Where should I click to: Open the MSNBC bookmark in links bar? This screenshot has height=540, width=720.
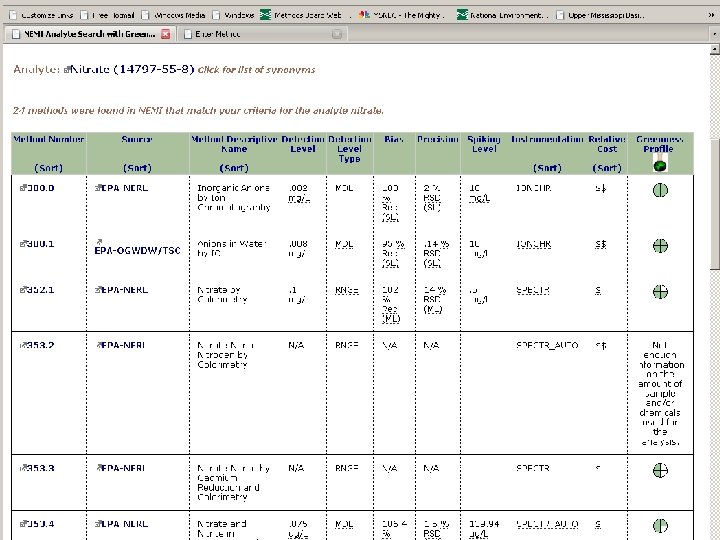pos(401,15)
